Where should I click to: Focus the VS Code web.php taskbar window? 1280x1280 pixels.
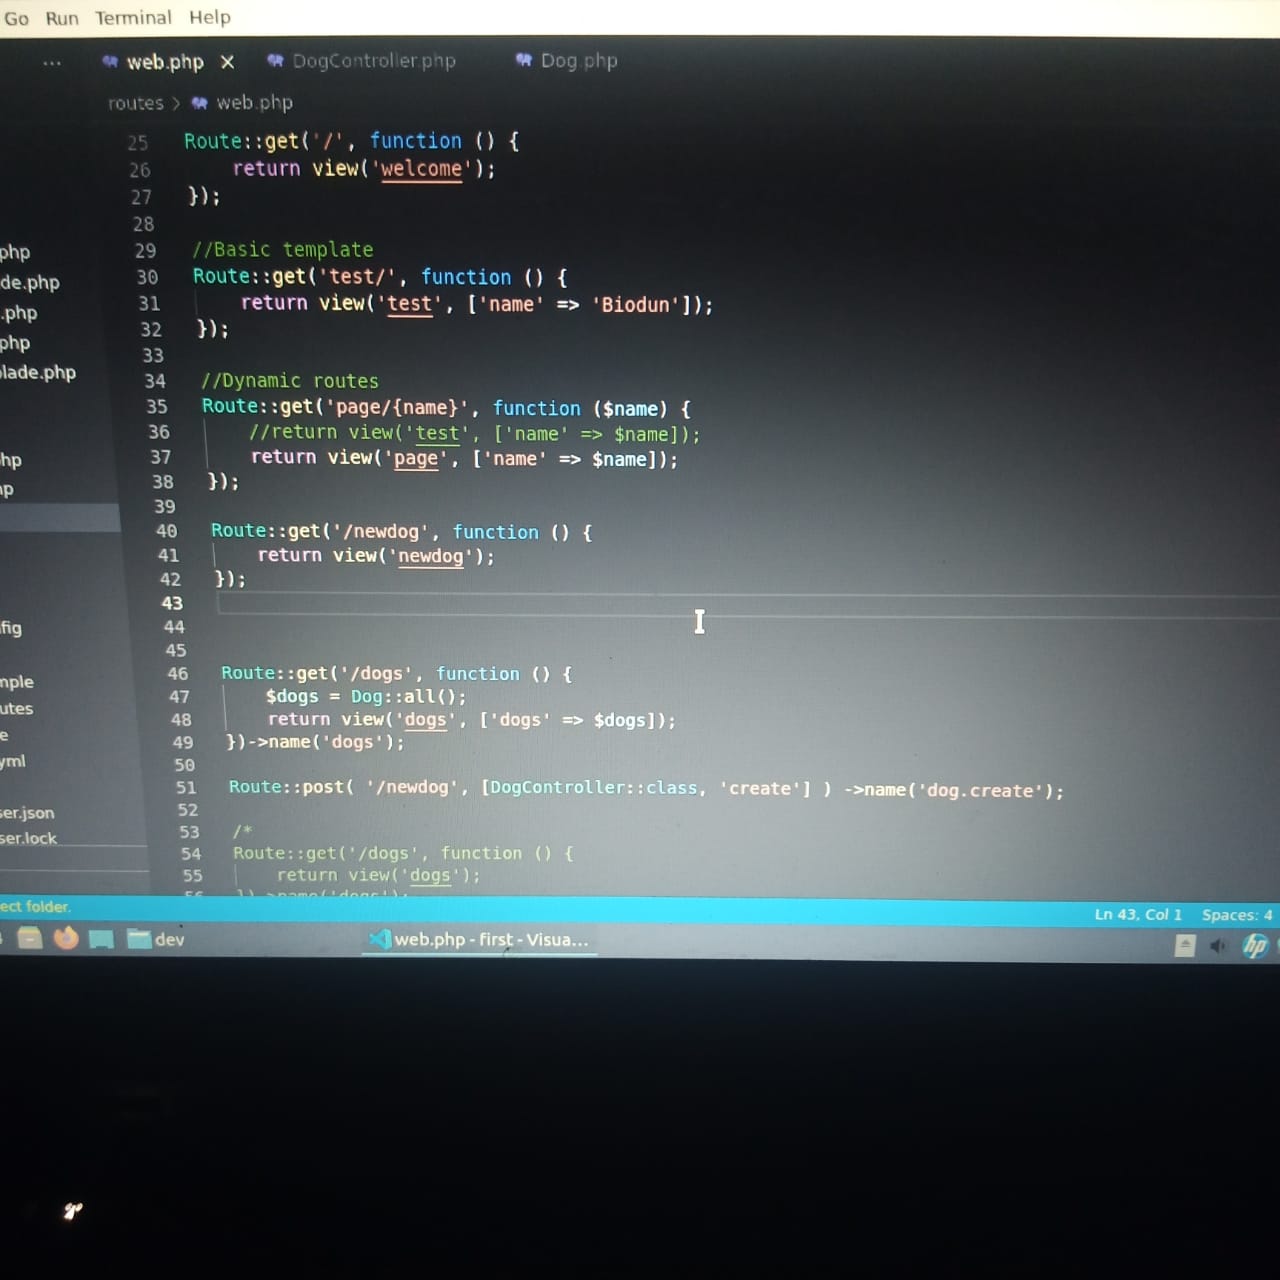480,939
